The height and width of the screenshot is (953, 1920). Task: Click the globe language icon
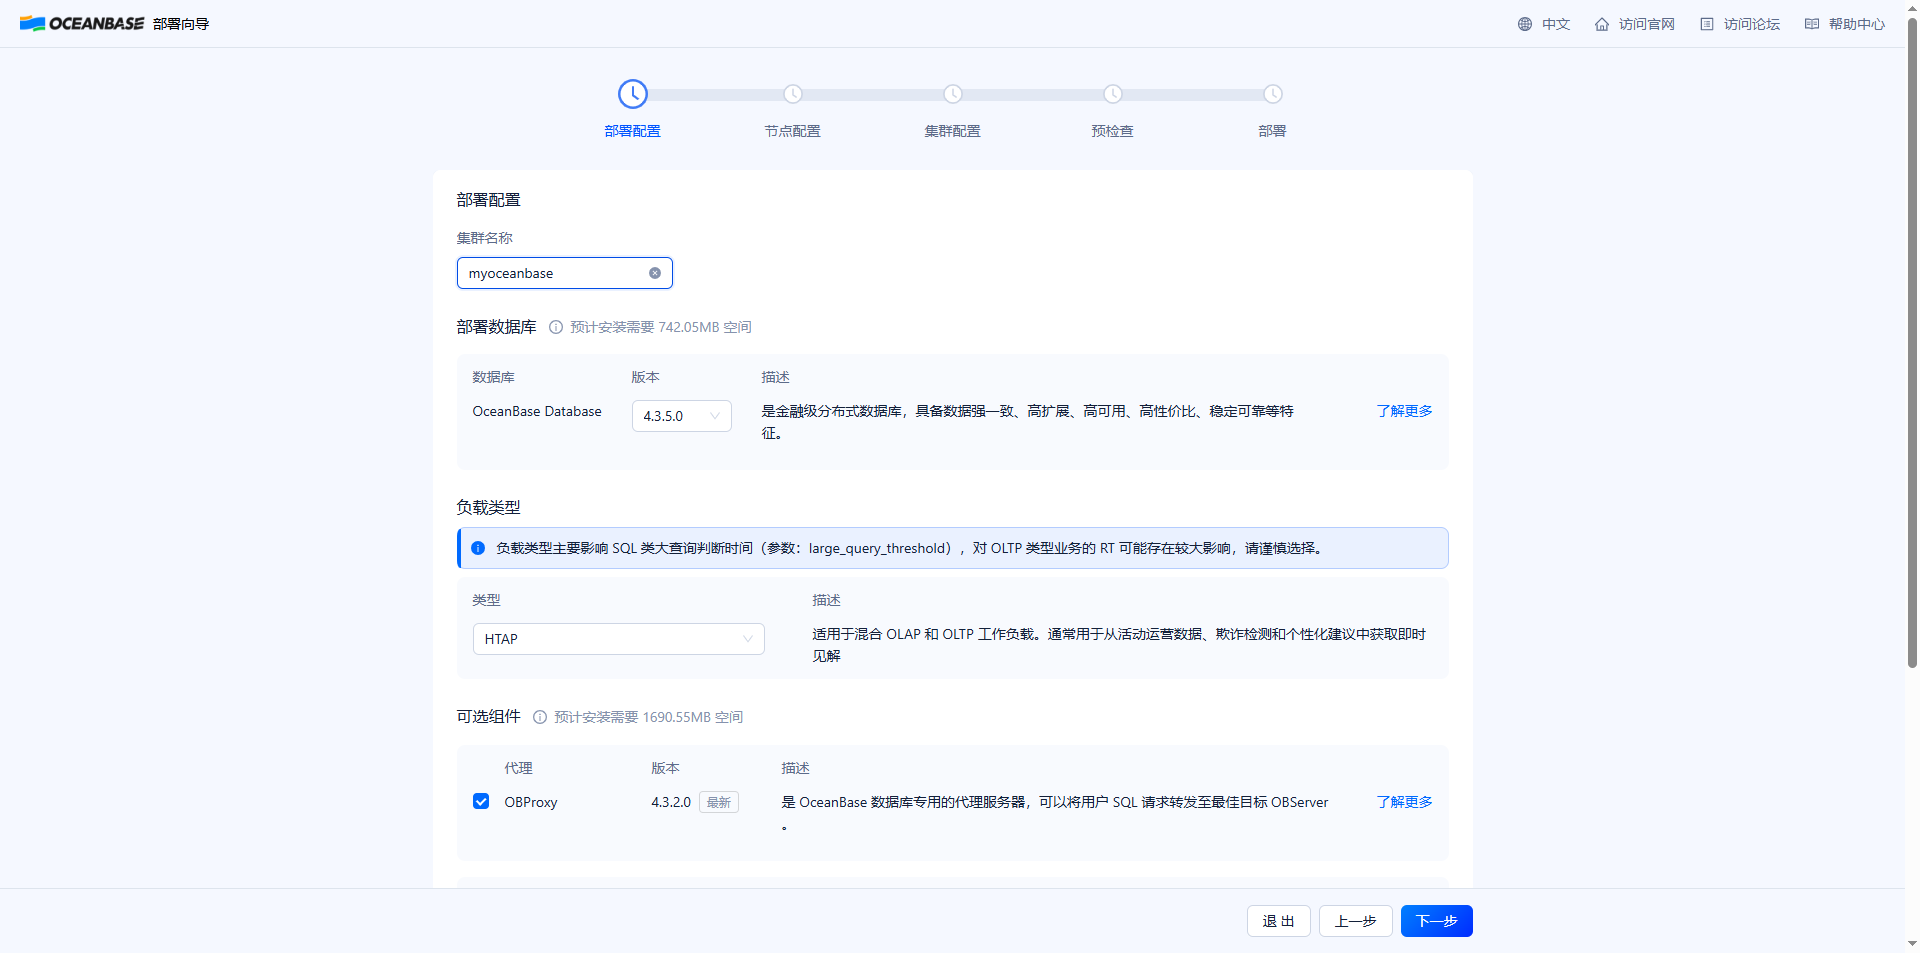pos(1525,24)
